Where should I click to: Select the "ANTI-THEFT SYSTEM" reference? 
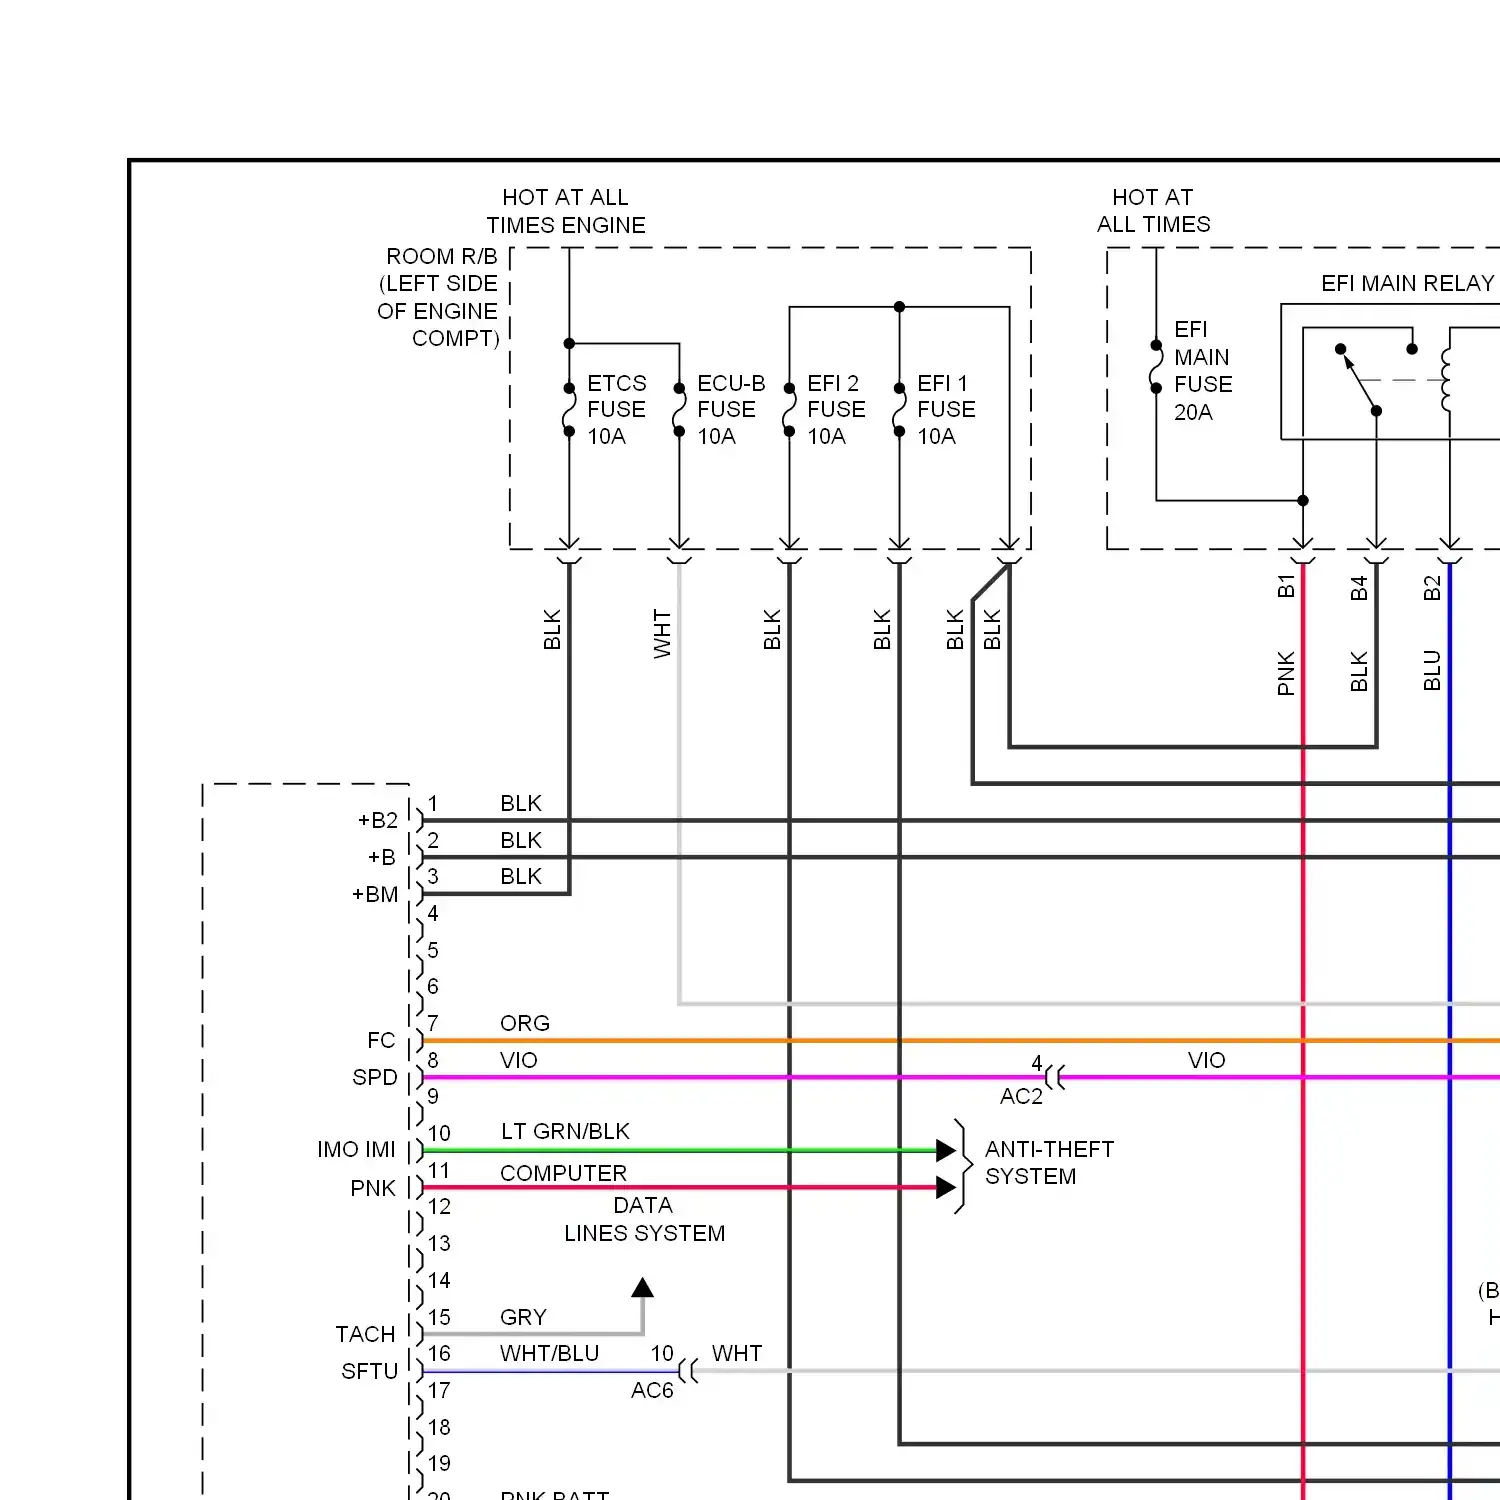click(1050, 1163)
